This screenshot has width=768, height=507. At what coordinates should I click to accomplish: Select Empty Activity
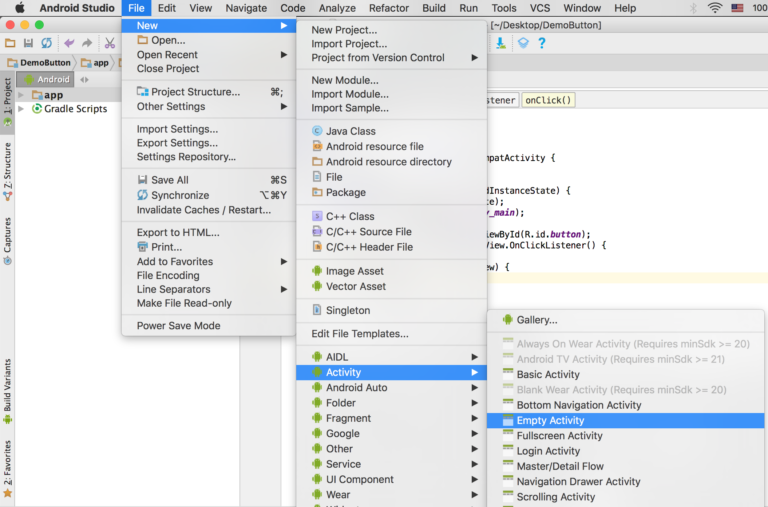coord(625,420)
